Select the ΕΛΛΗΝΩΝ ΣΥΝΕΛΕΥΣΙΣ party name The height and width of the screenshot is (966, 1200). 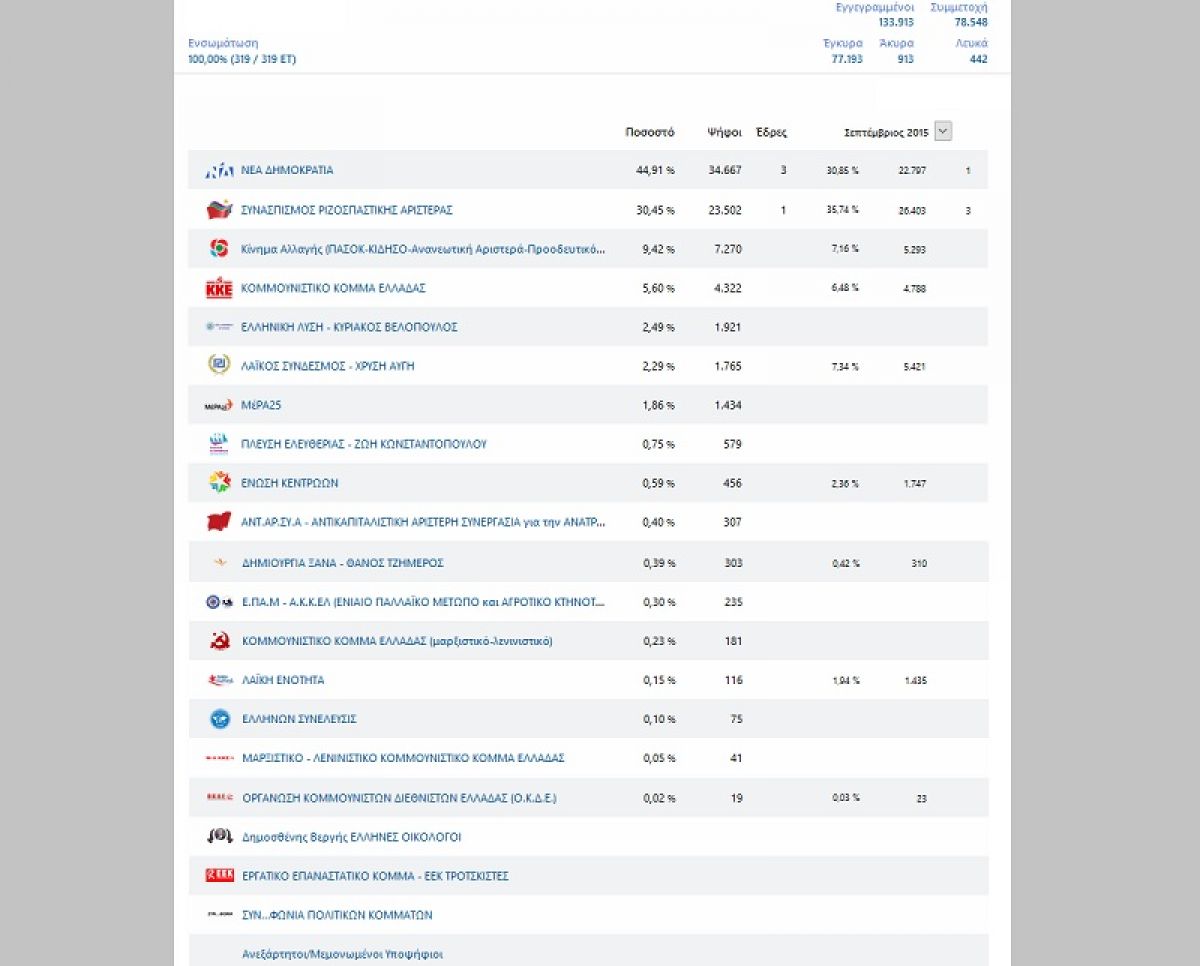[299, 719]
